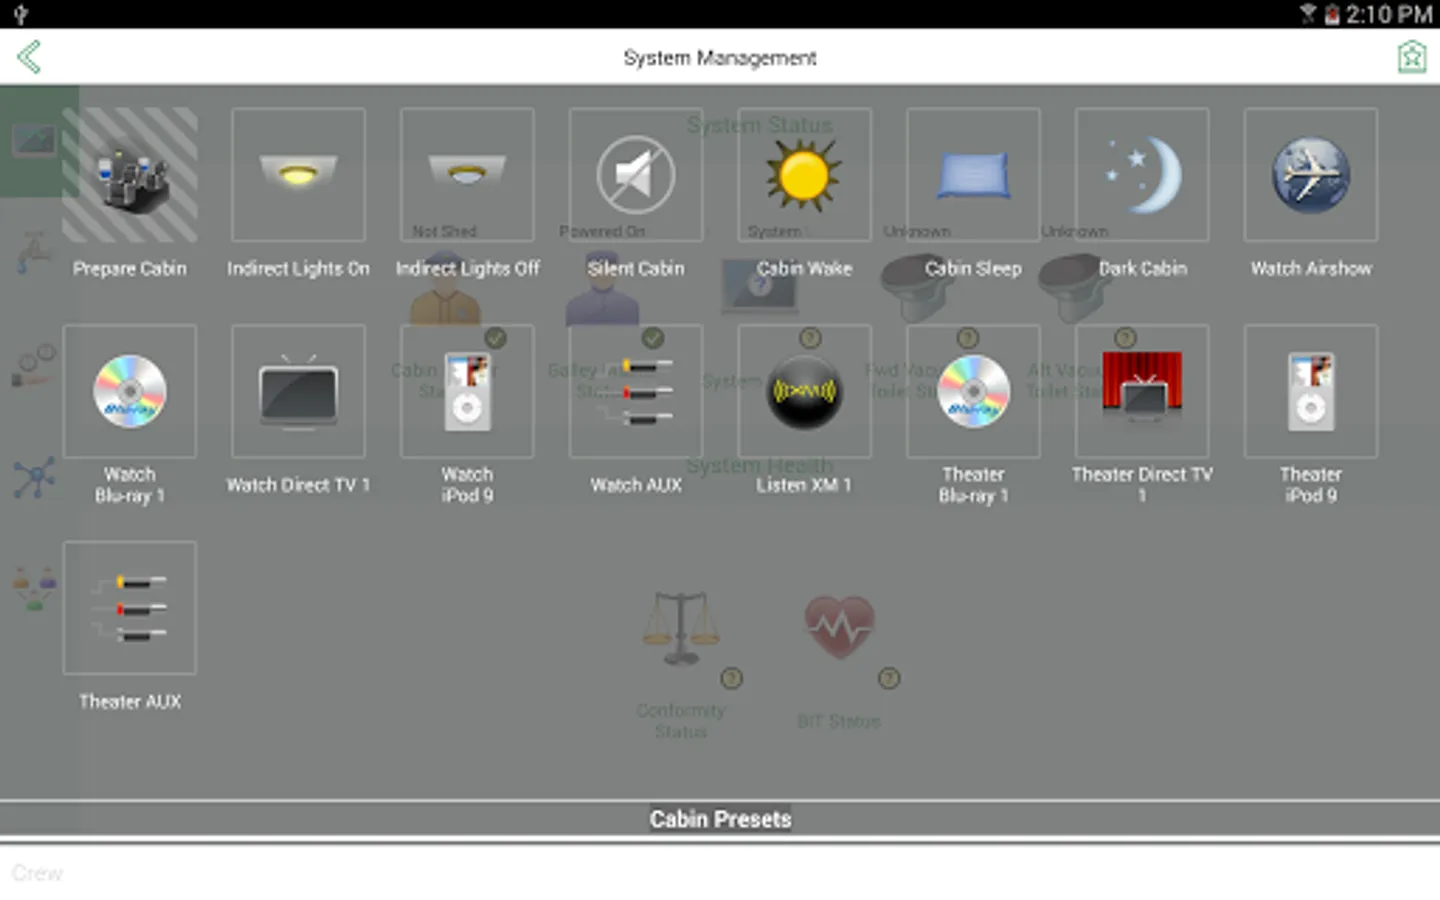Open the home icon in top-right corner
1440x900 pixels.
[x=1411, y=57]
